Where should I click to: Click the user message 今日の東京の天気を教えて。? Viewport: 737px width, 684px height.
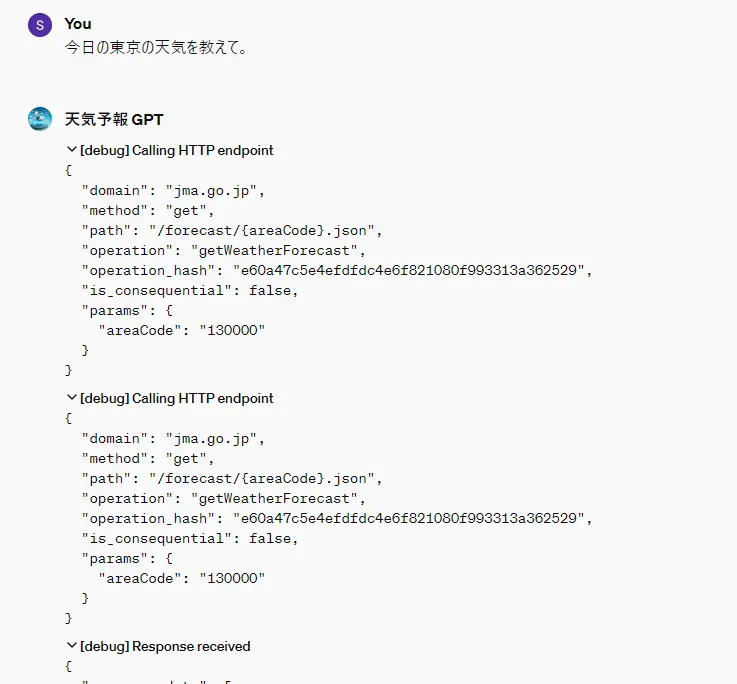[156, 47]
